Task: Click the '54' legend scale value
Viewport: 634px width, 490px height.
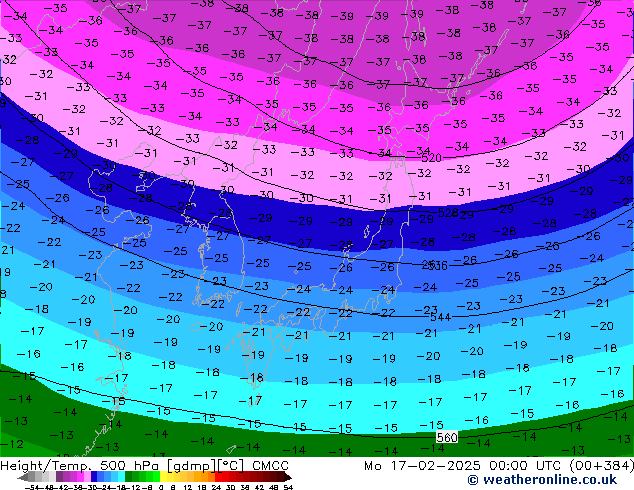Action: 288,487
